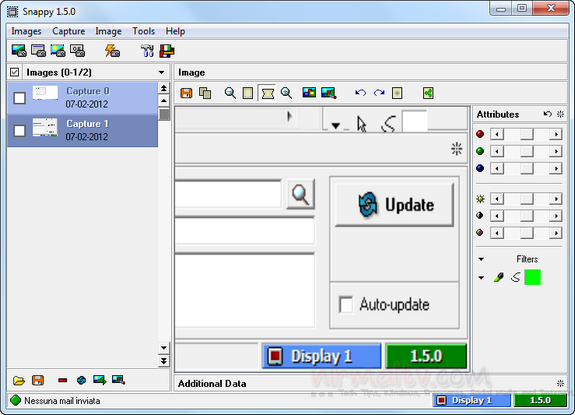Select the Capture 1 thumbnail
Image resolution: width=575 pixels, height=415 pixels.
[x=45, y=127]
